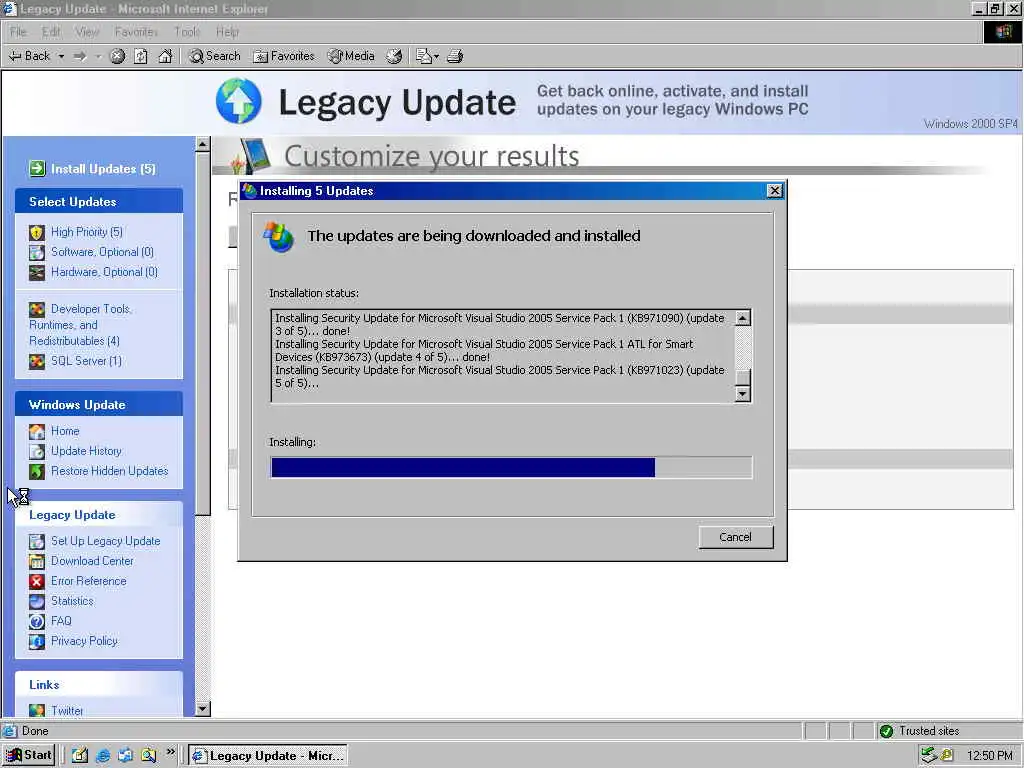Click the Error Reference red X icon

click(x=37, y=581)
